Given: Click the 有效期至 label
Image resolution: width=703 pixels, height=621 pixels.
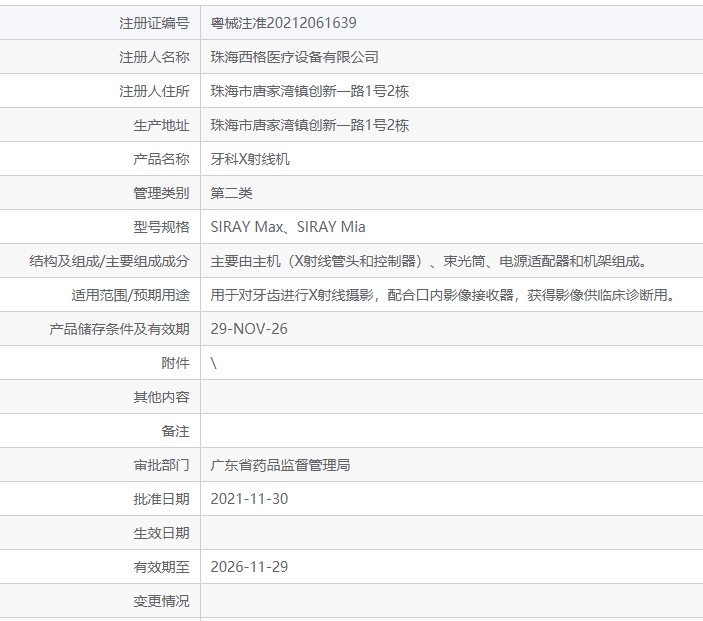Looking at the screenshot, I should (x=161, y=567).
